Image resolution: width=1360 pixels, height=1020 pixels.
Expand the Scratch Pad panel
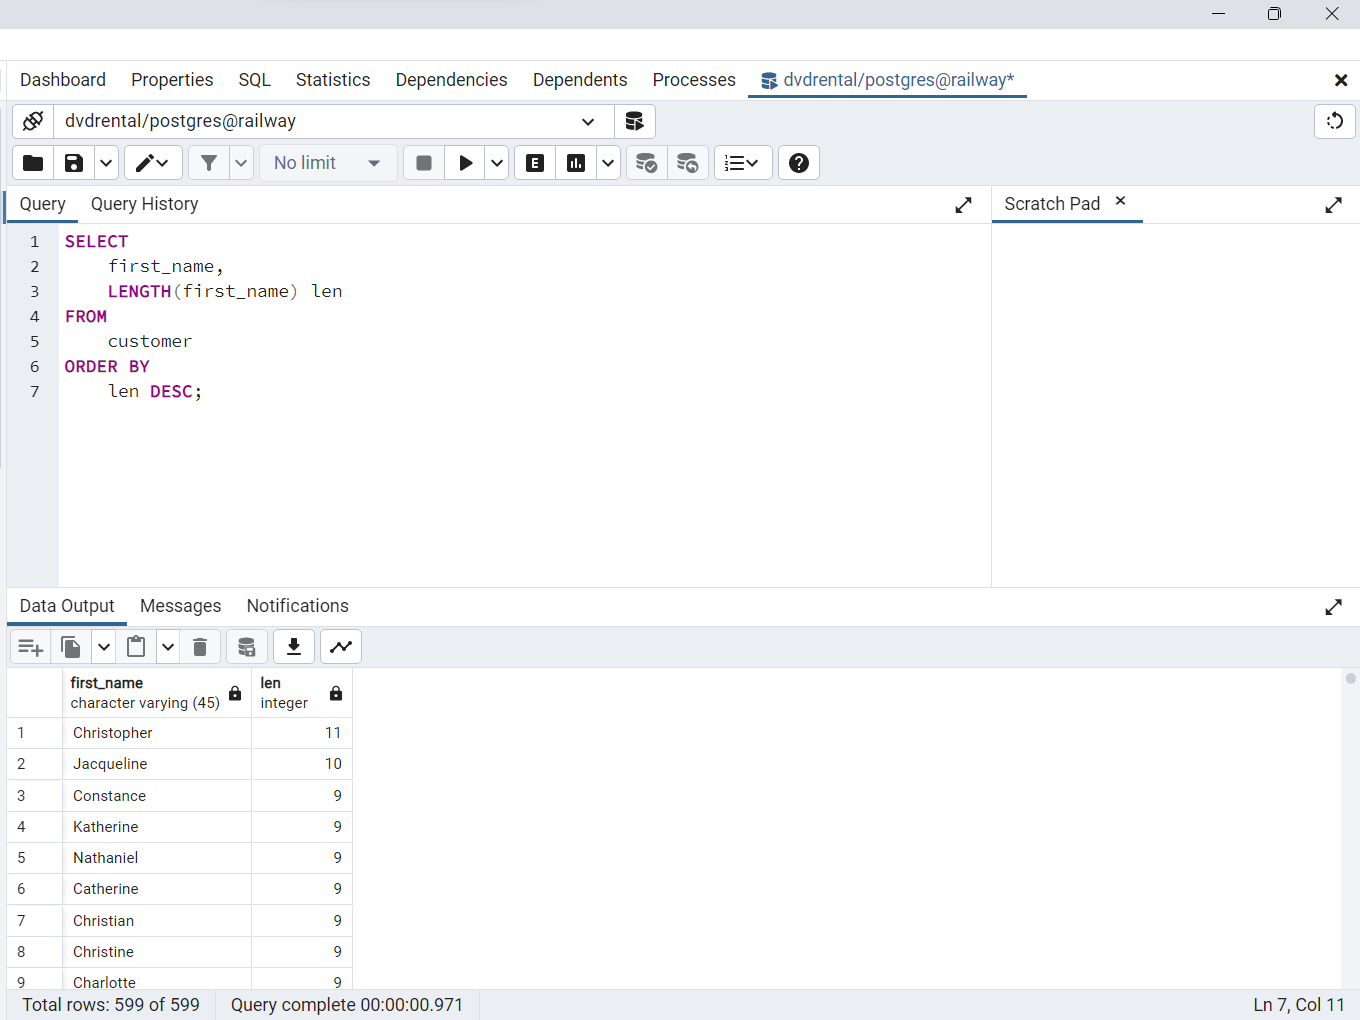click(1333, 205)
